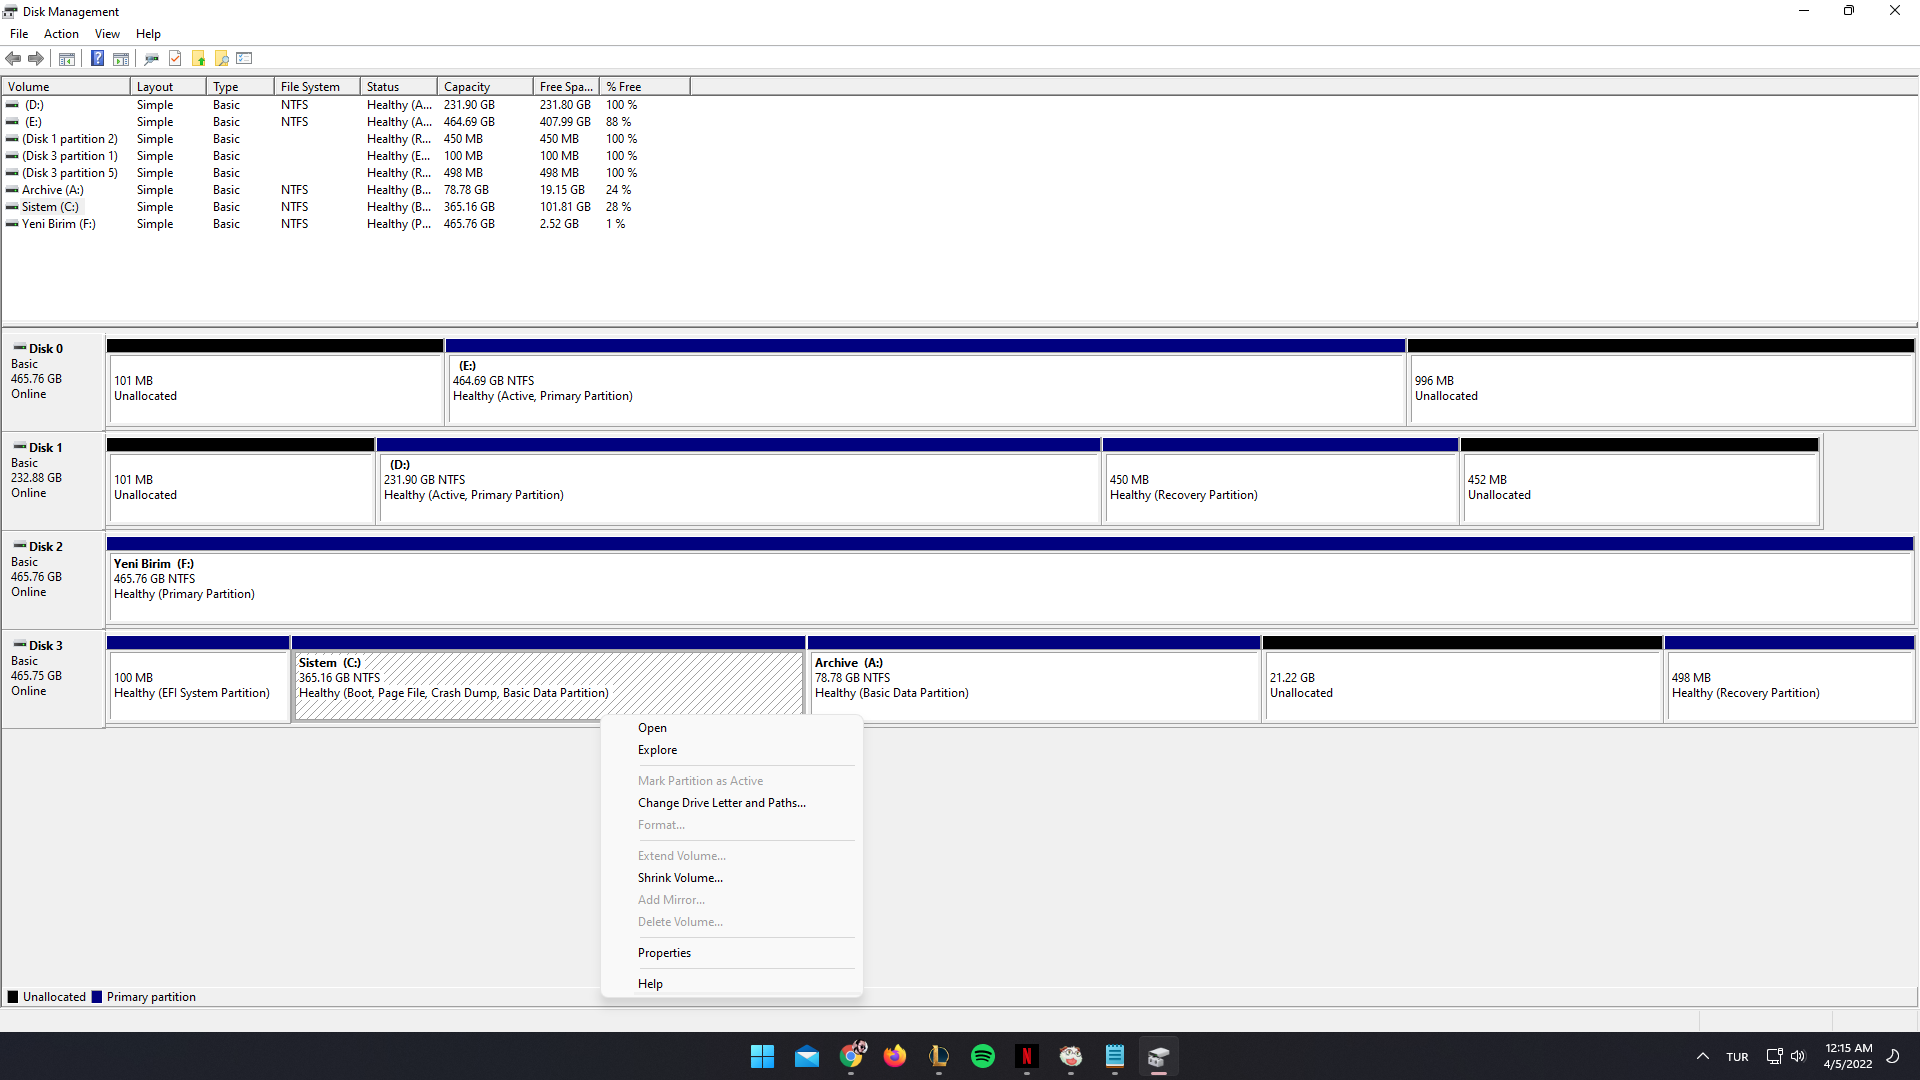Click Properties in the context menu
This screenshot has height=1080, width=1920.
(664, 953)
